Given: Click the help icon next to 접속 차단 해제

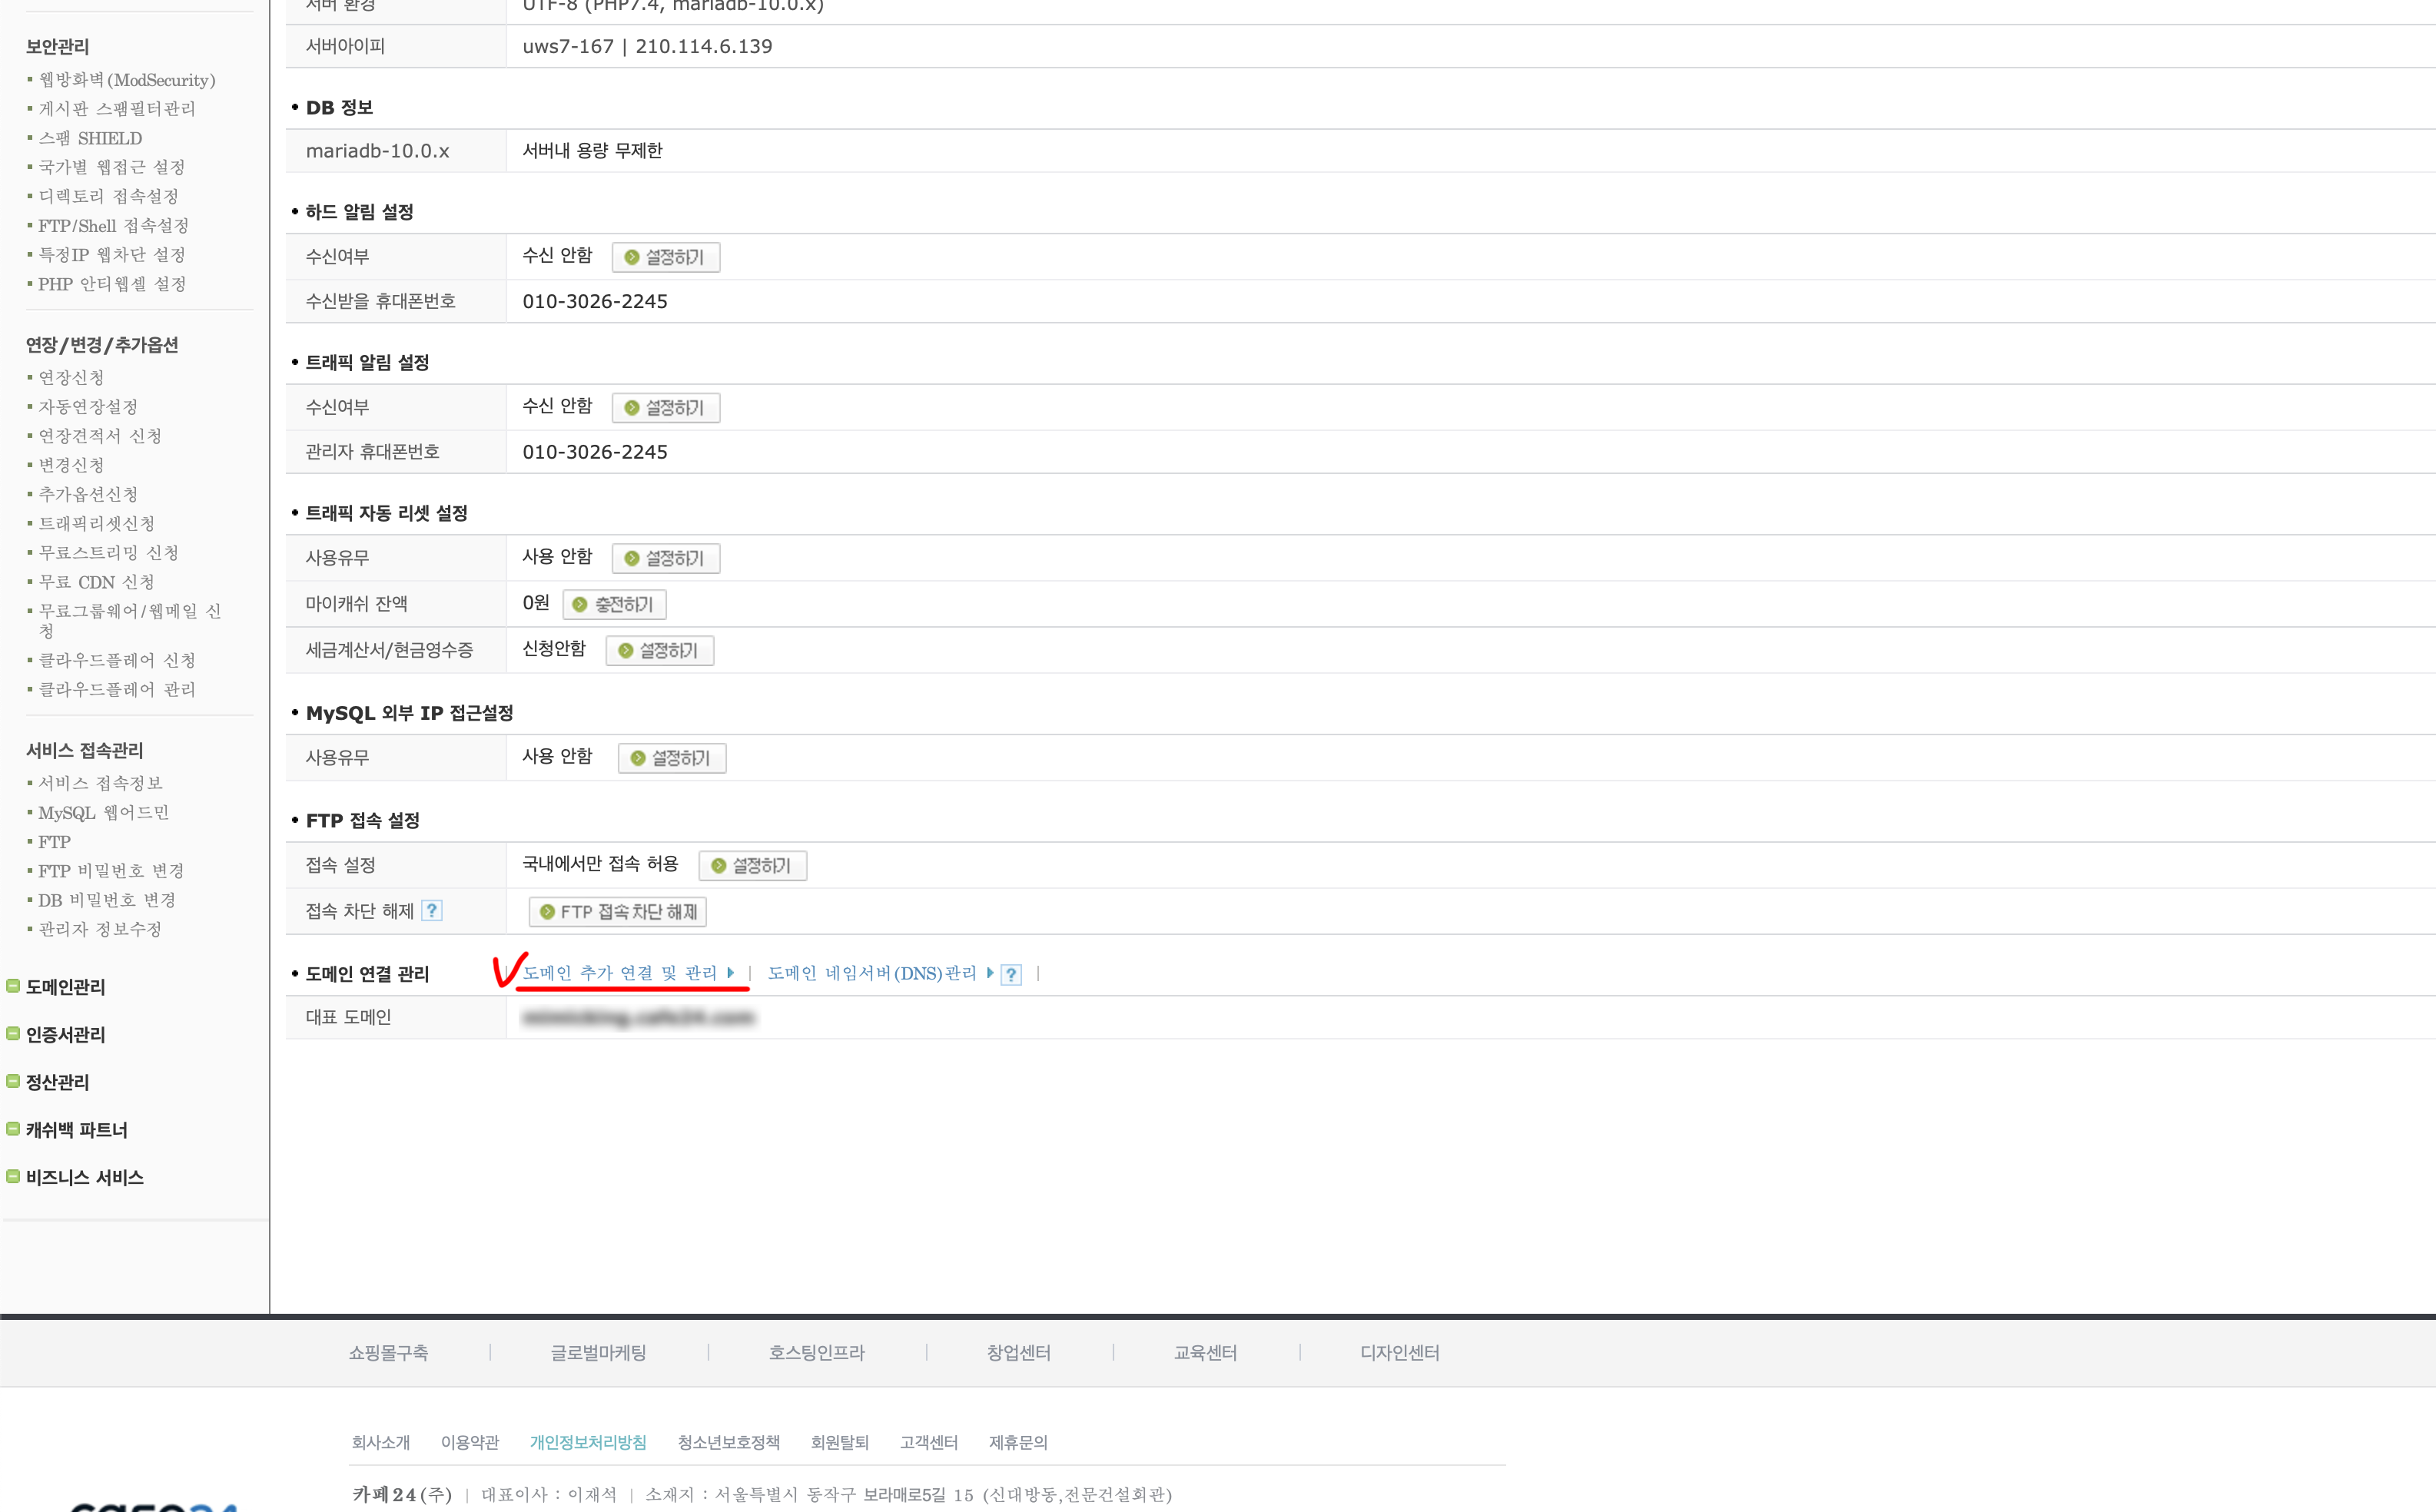Looking at the screenshot, I should pos(432,910).
